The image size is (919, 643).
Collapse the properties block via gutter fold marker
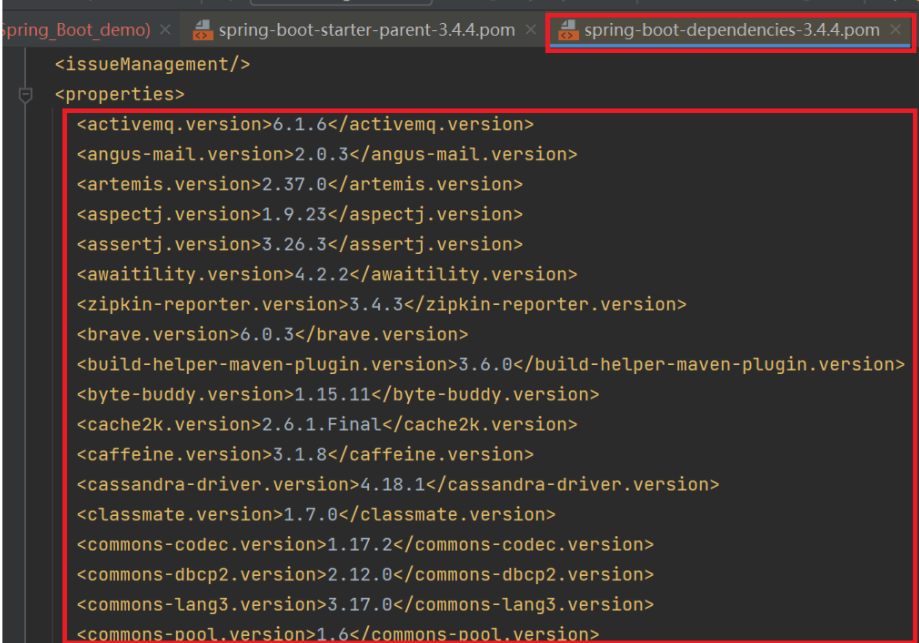[x=25, y=94]
